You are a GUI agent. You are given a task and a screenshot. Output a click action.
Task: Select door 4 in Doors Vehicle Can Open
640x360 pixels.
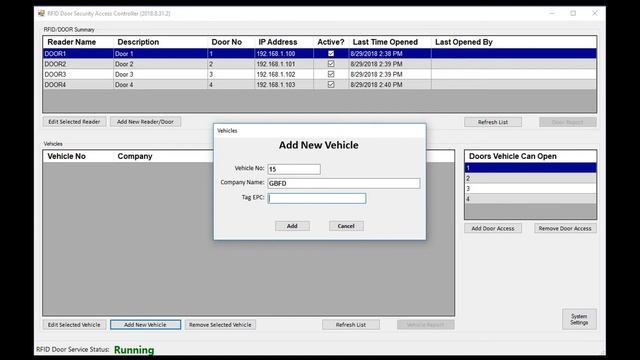[x=531, y=199]
